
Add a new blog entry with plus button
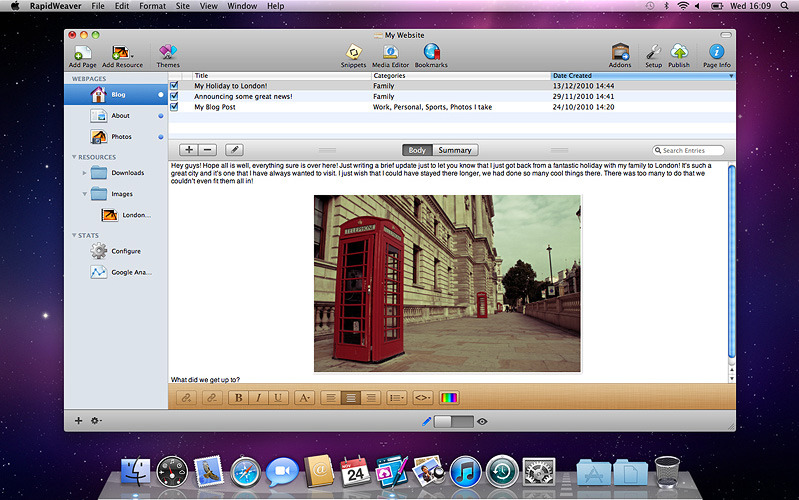[x=189, y=150]
